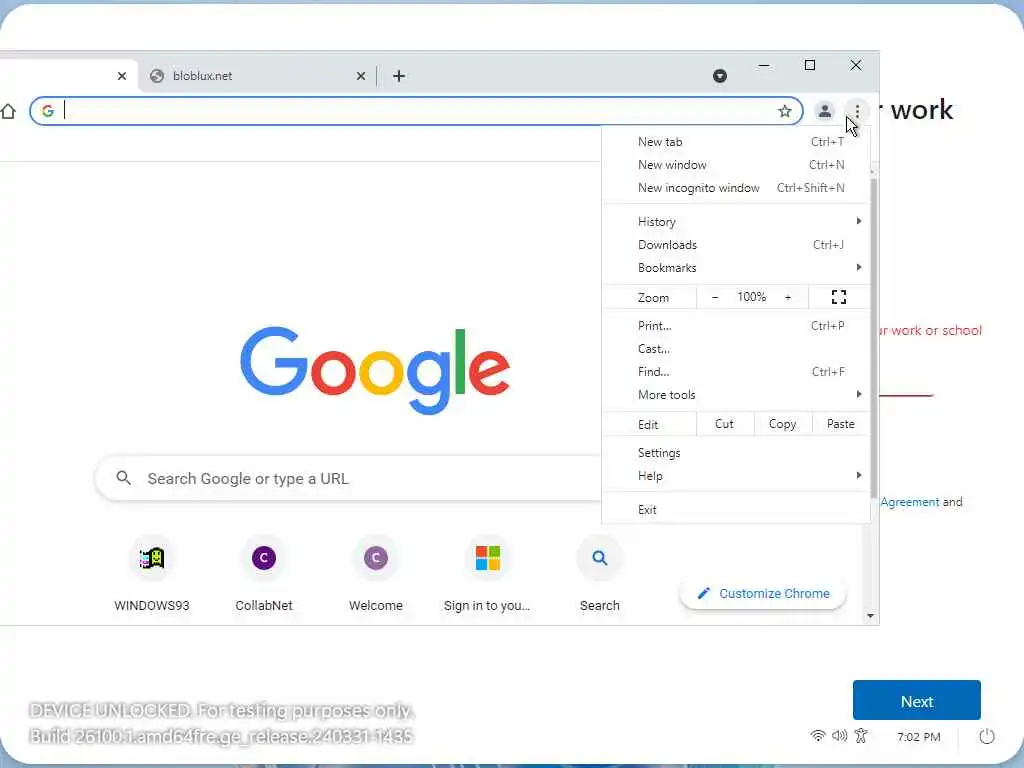Viewport: 1024px width, 768px height.
Task: Open the power button icon
Action: [987, 737]
